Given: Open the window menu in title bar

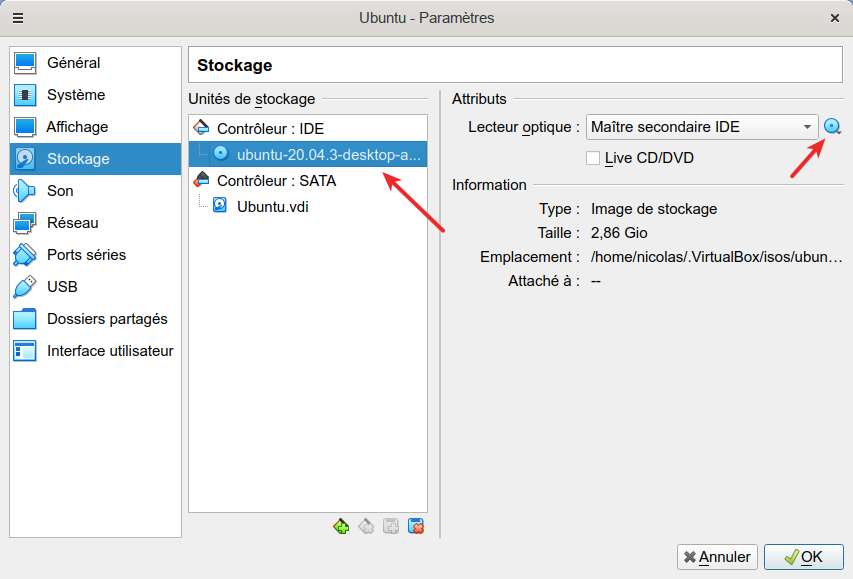Looking at the screenshot, I should point(18,18).
